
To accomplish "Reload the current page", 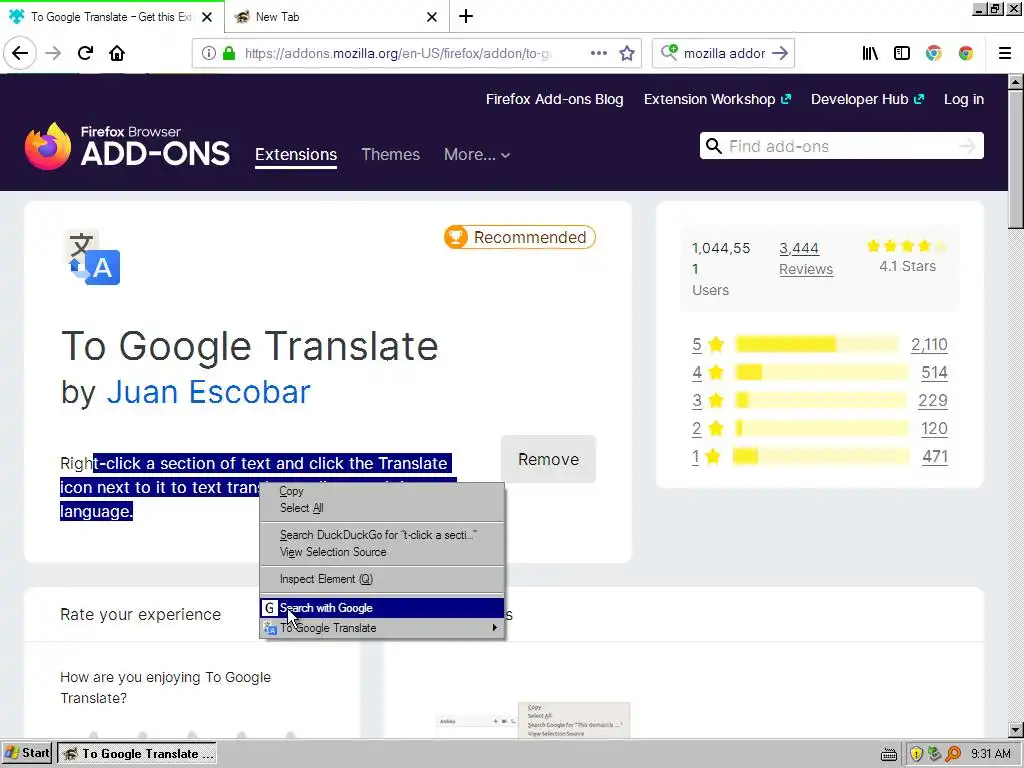I will point(85,53).
